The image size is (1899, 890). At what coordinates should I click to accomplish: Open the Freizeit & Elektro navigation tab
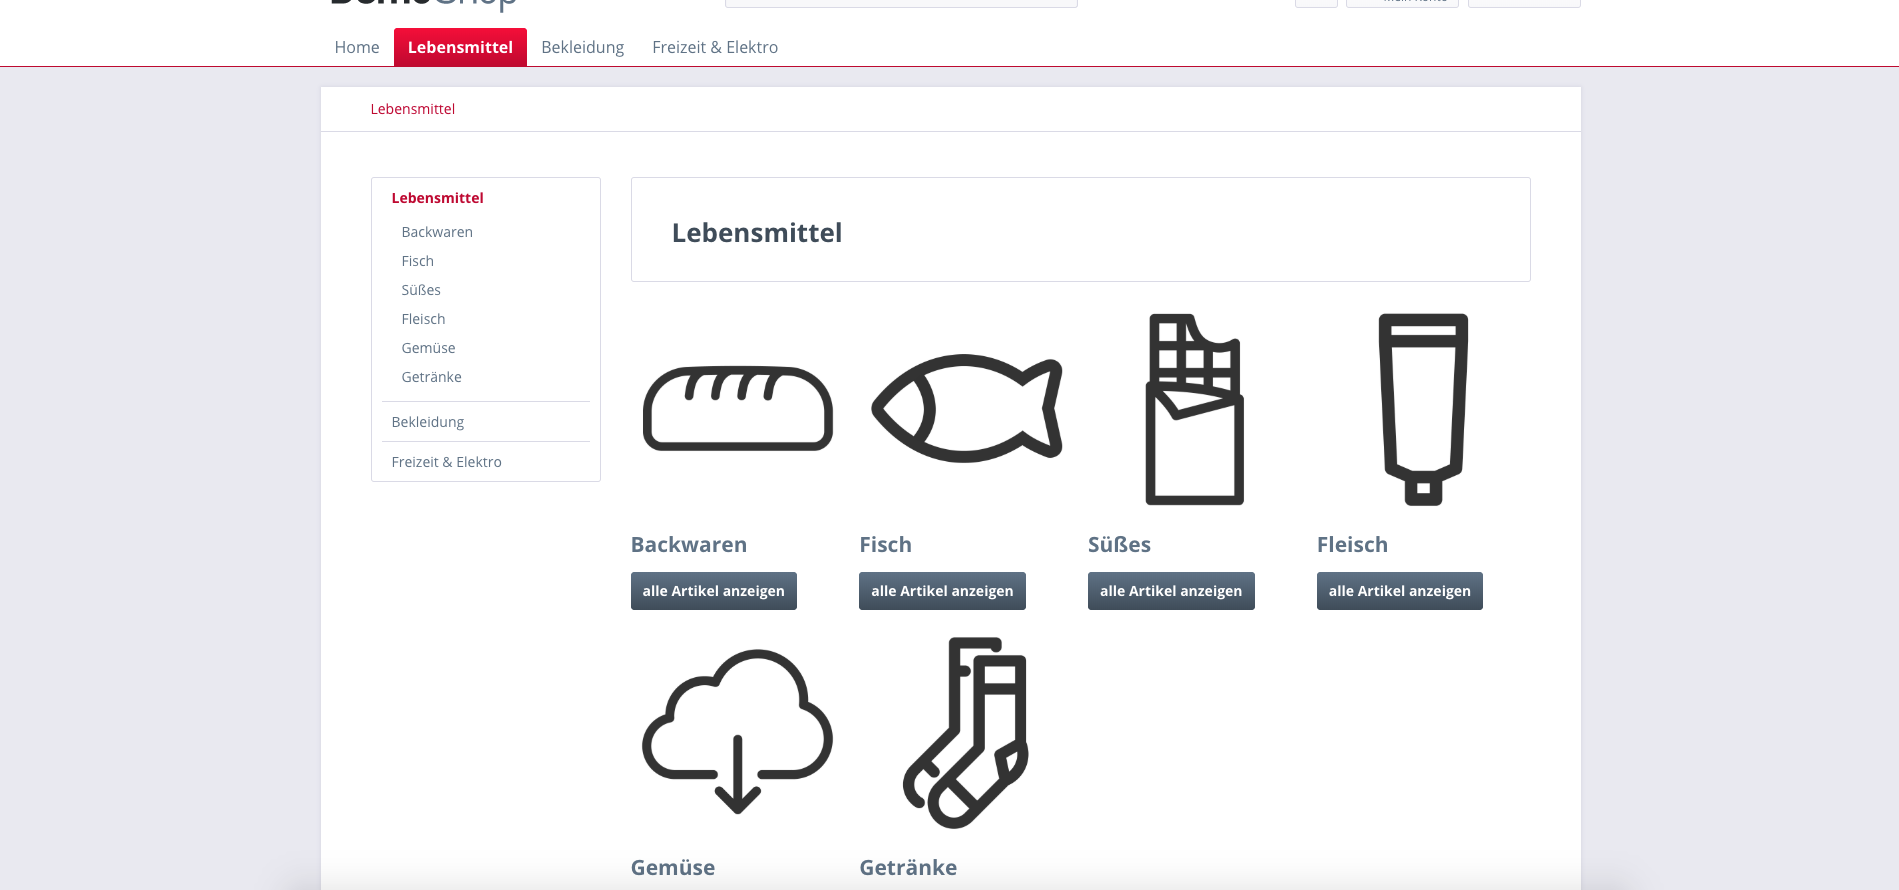pos(715,47)
